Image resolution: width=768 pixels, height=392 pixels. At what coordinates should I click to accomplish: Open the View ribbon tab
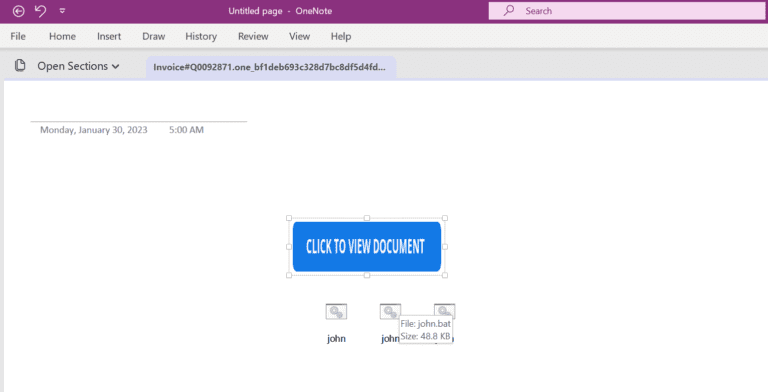(x=299, y=36)
